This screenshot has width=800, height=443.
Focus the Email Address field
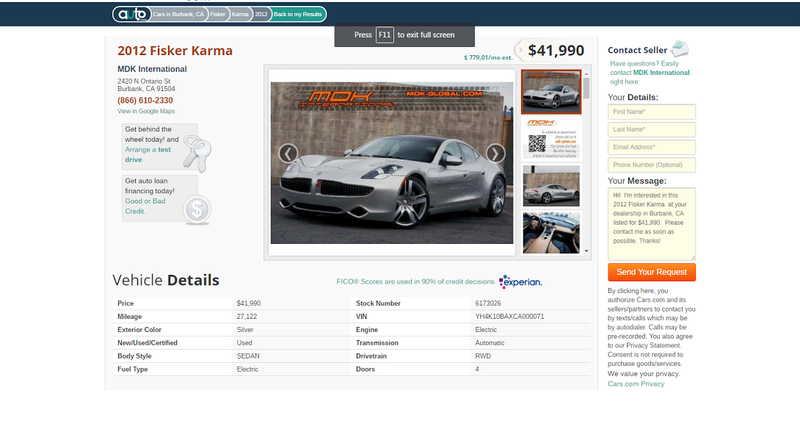click(652, 147)
